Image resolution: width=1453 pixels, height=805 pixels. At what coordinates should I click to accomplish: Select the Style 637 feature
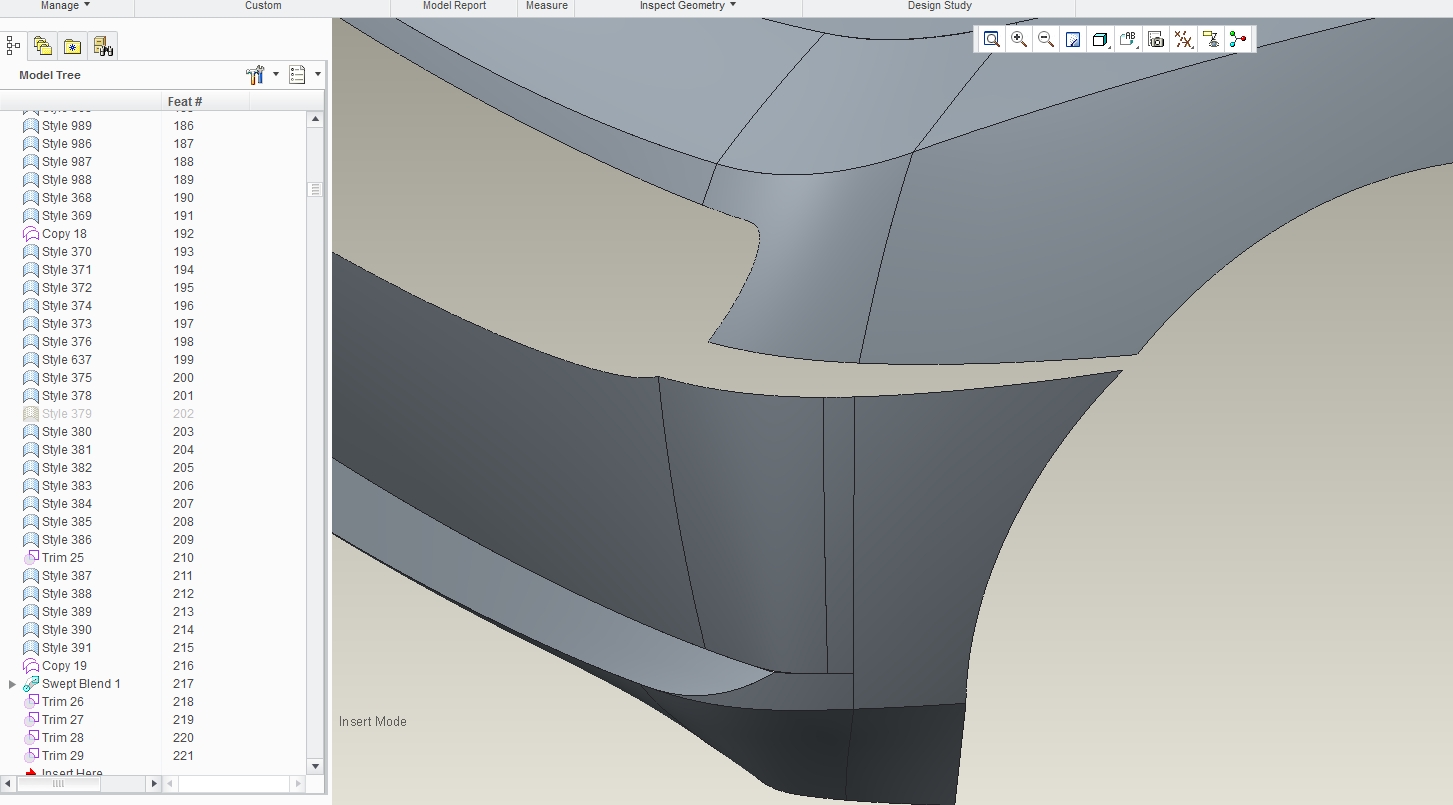[67, 360]
